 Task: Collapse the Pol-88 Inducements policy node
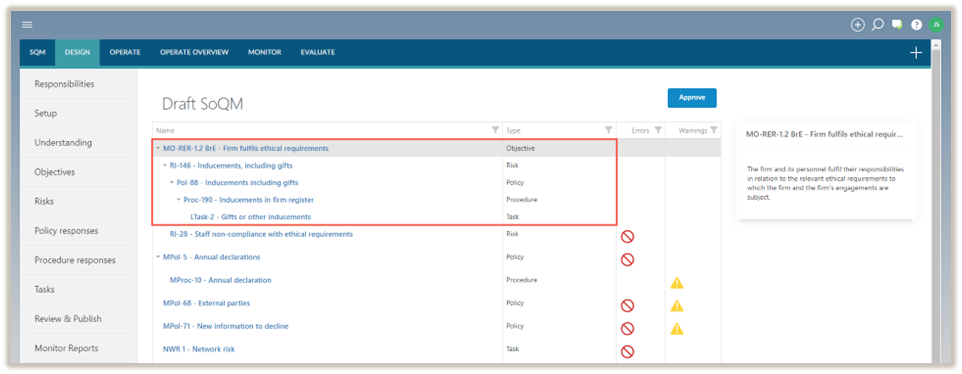pos(172,183)
